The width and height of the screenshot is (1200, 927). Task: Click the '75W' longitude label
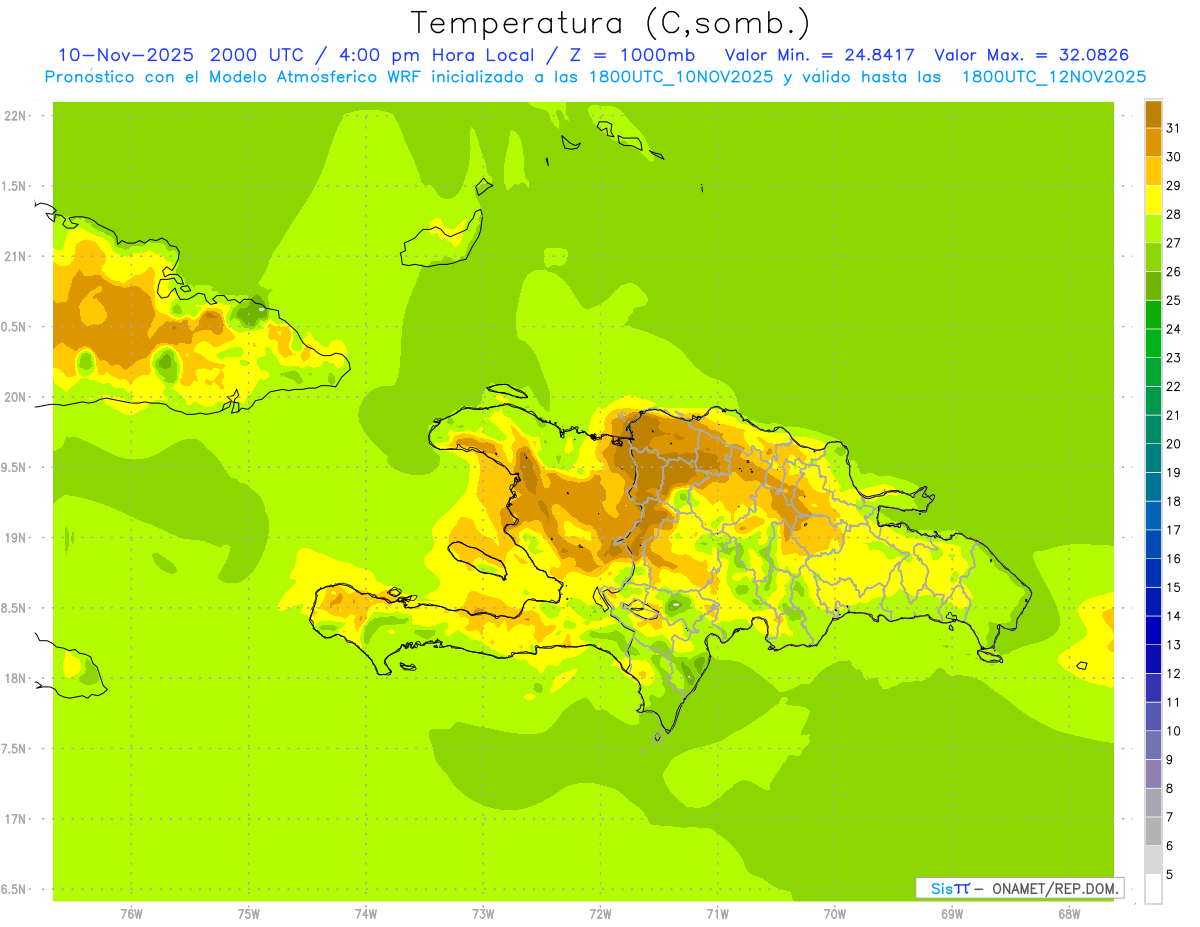pos(249,914)
